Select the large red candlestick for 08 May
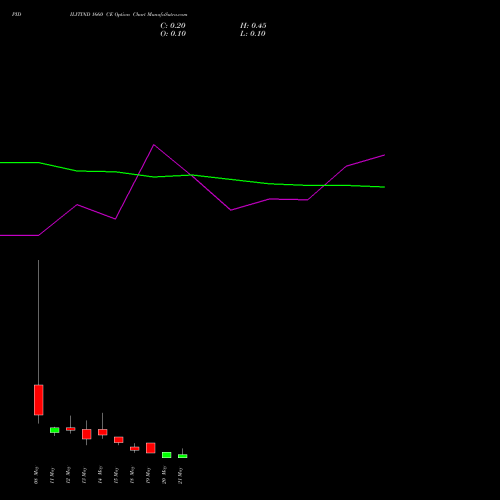Screen dimensions: 500x500 click(x=39, y=400)
